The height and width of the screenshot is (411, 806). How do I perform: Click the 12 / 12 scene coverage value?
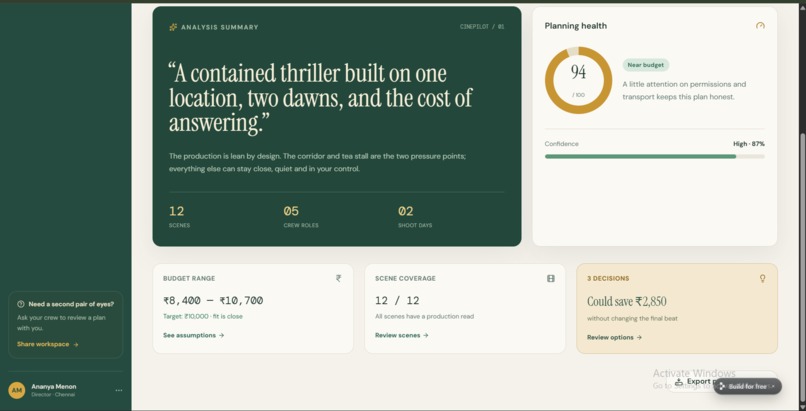click(x=397, y=301)
